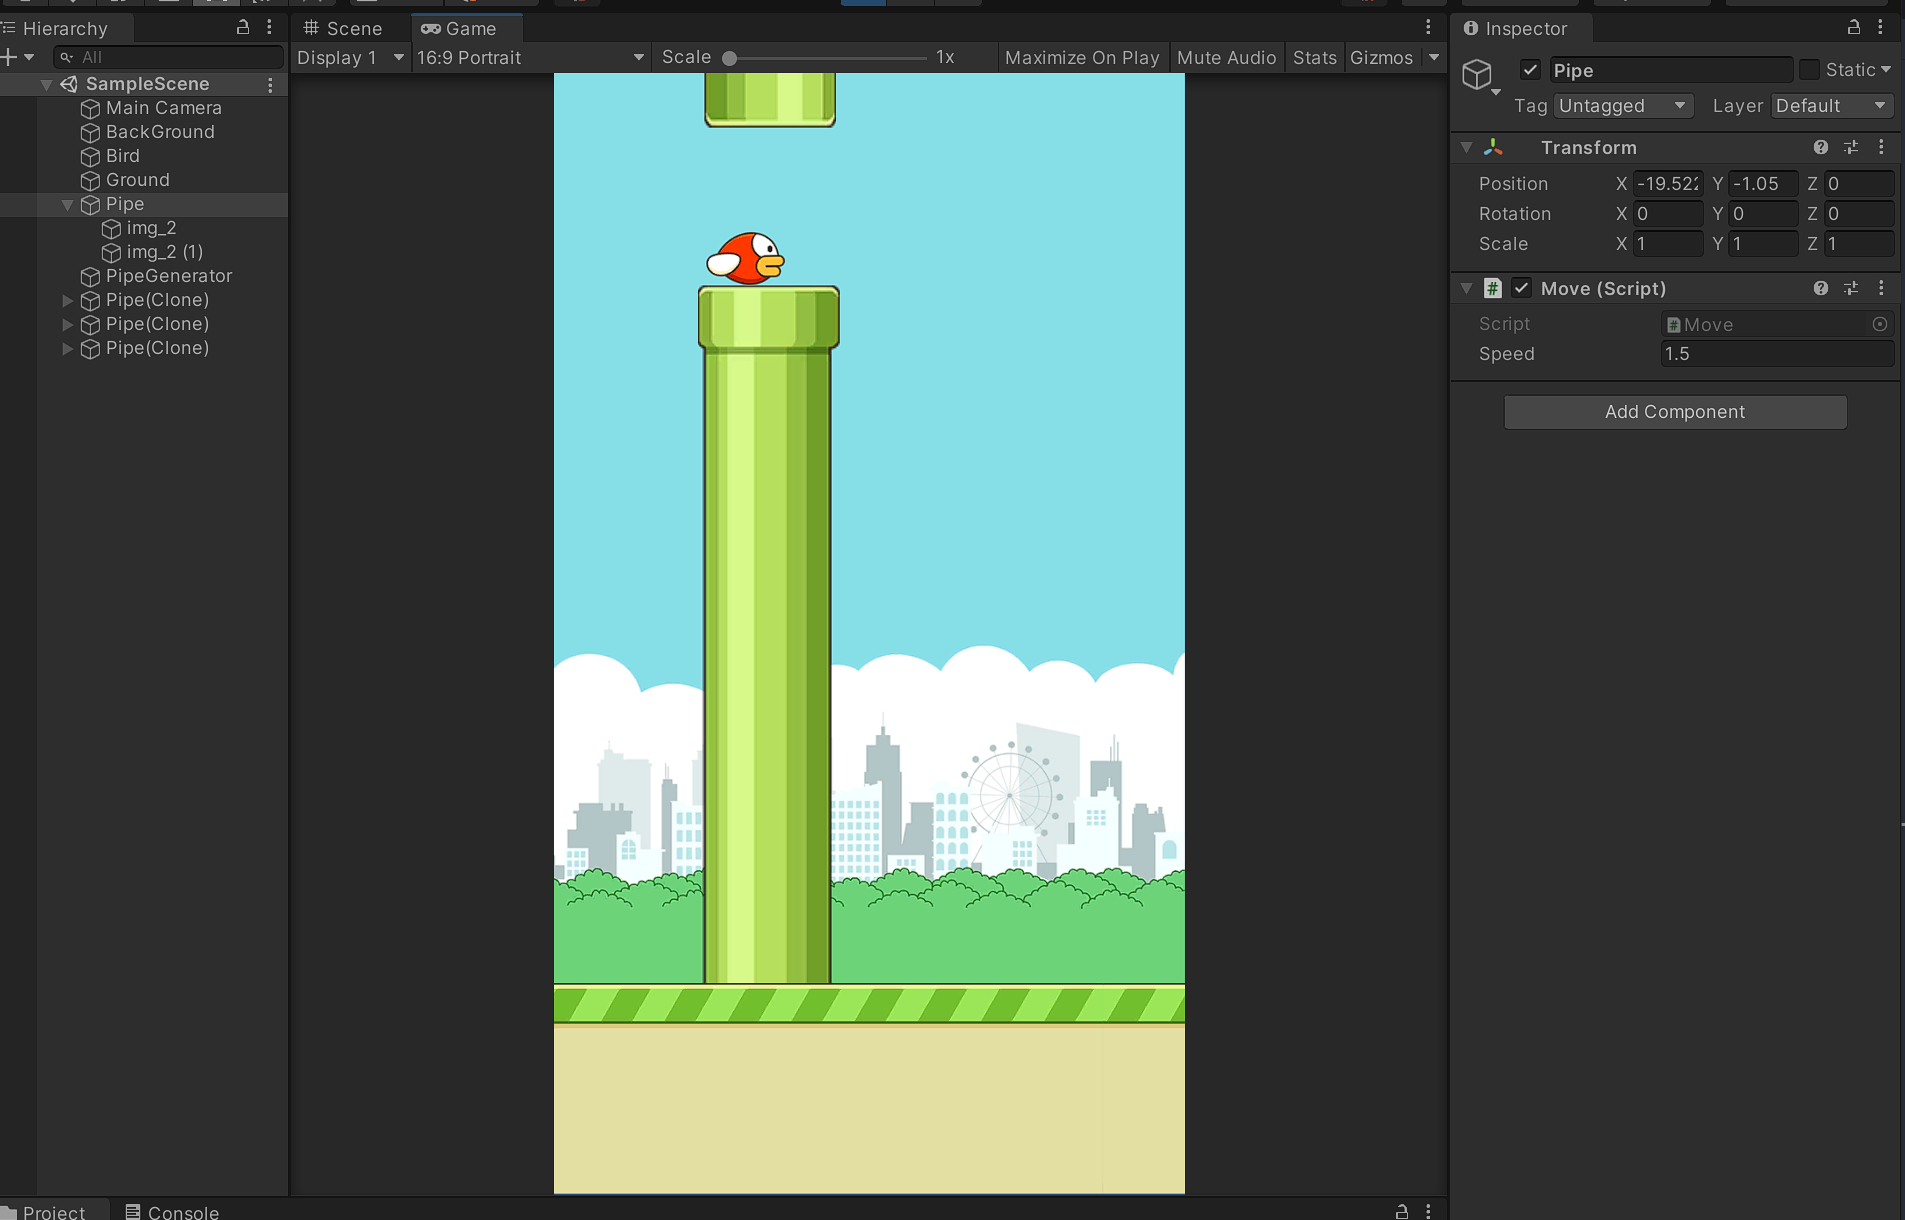Click the Hierarchy panel lock icon
The image size is (1905, 1220).
click(x=242, y=28)
